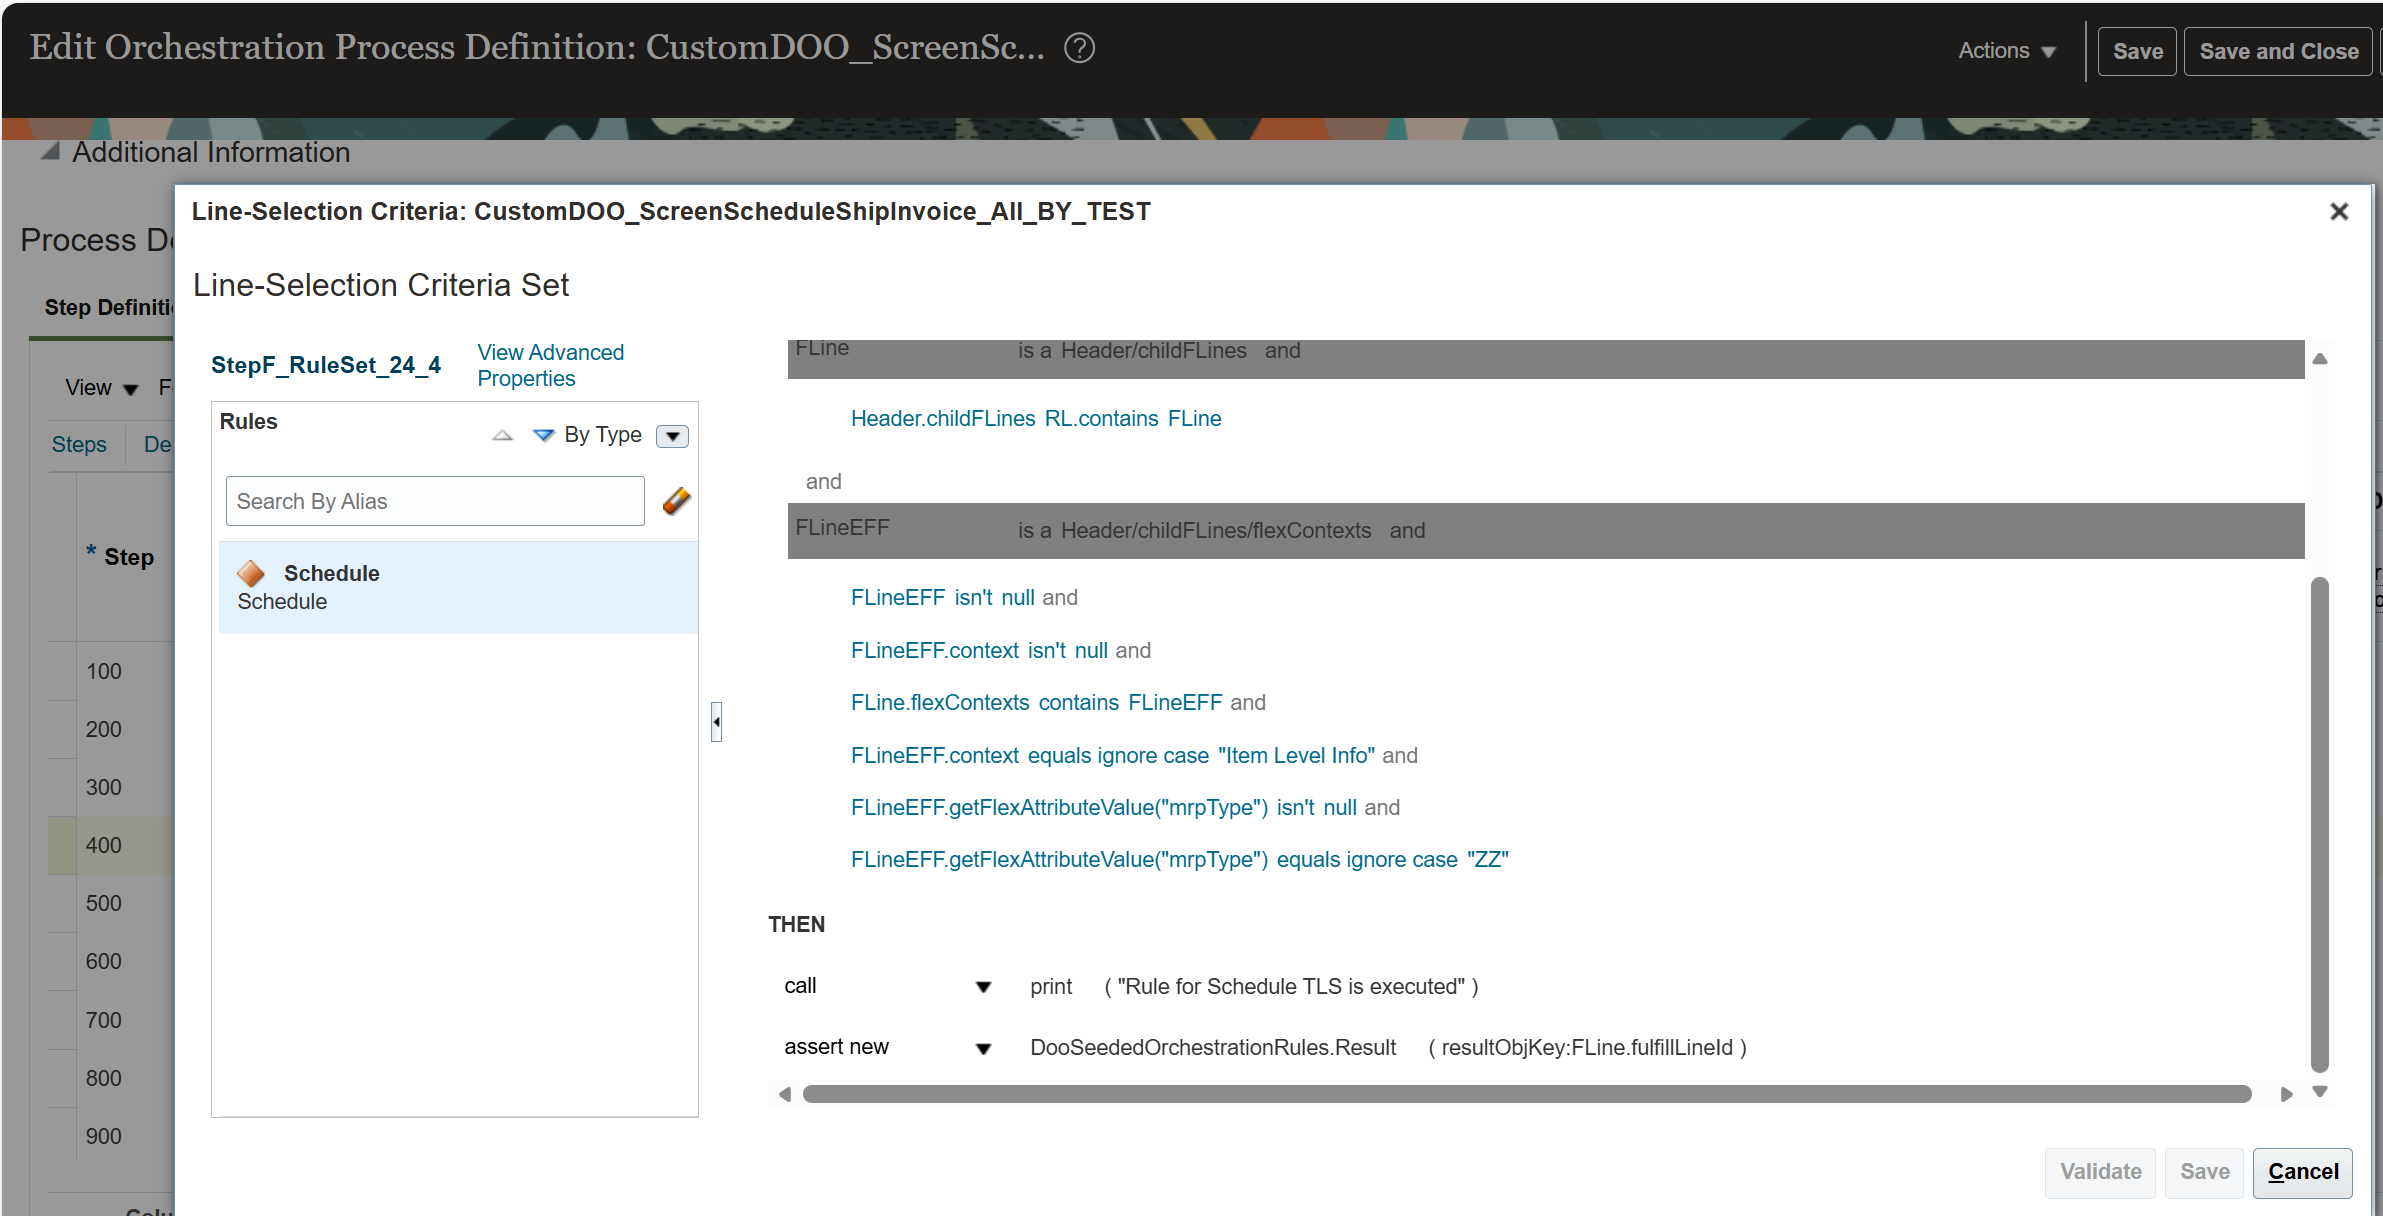The image size is (2383, 1216).
Task: Click horizontal scrollbar left arrow
Action: coord(785,1094)
